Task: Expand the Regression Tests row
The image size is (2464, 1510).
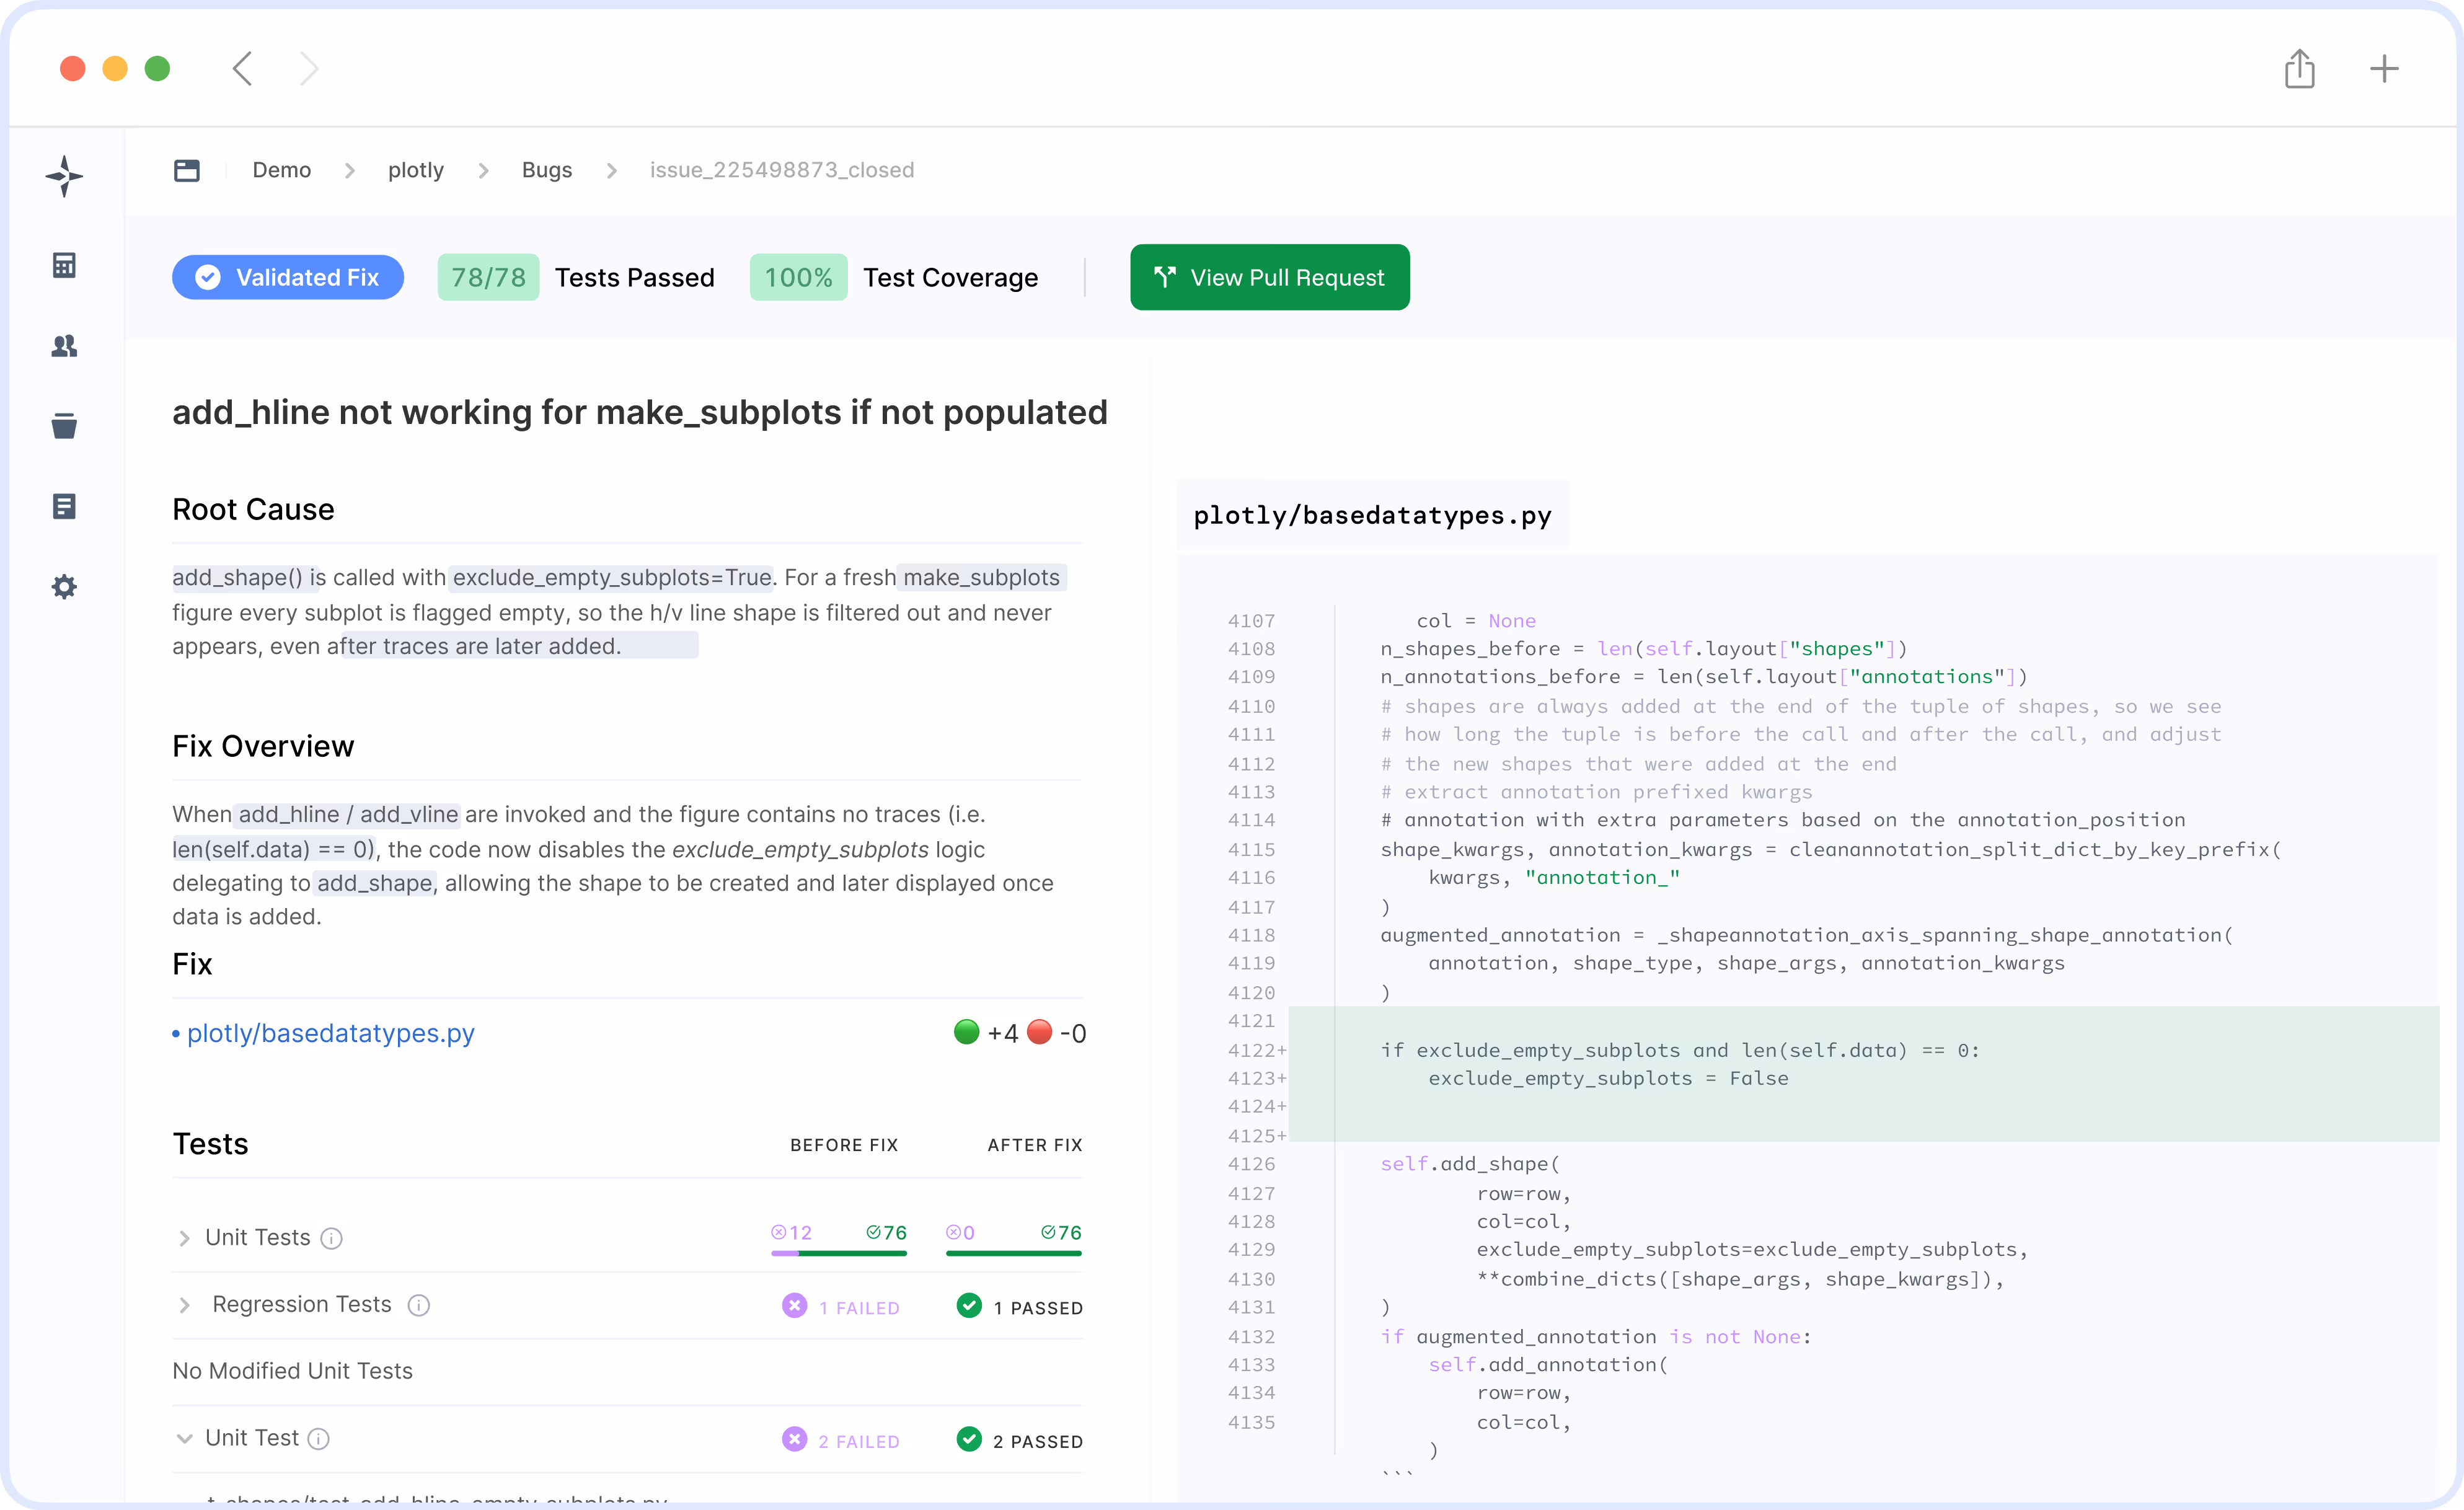Action: coord(184,1305)
